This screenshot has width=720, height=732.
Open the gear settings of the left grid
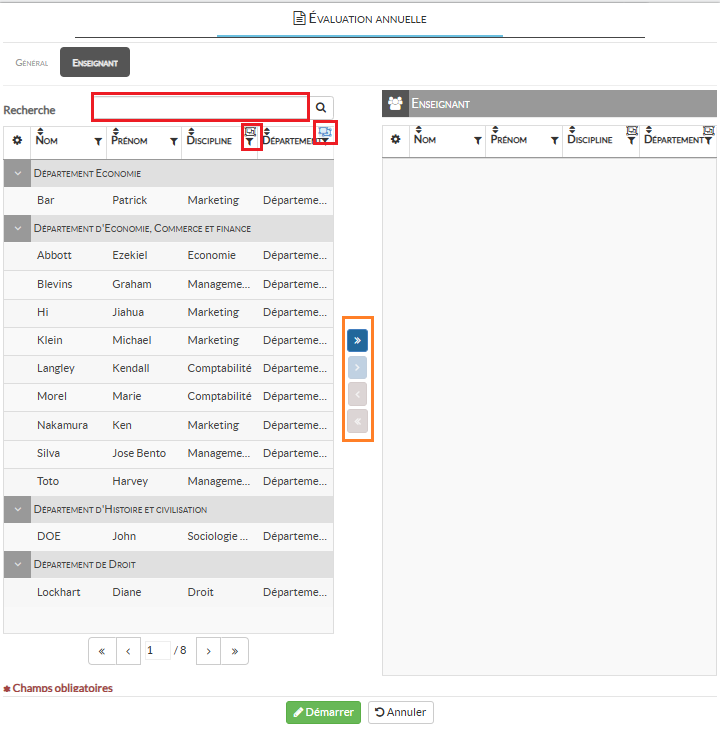[x=17, y=141]
